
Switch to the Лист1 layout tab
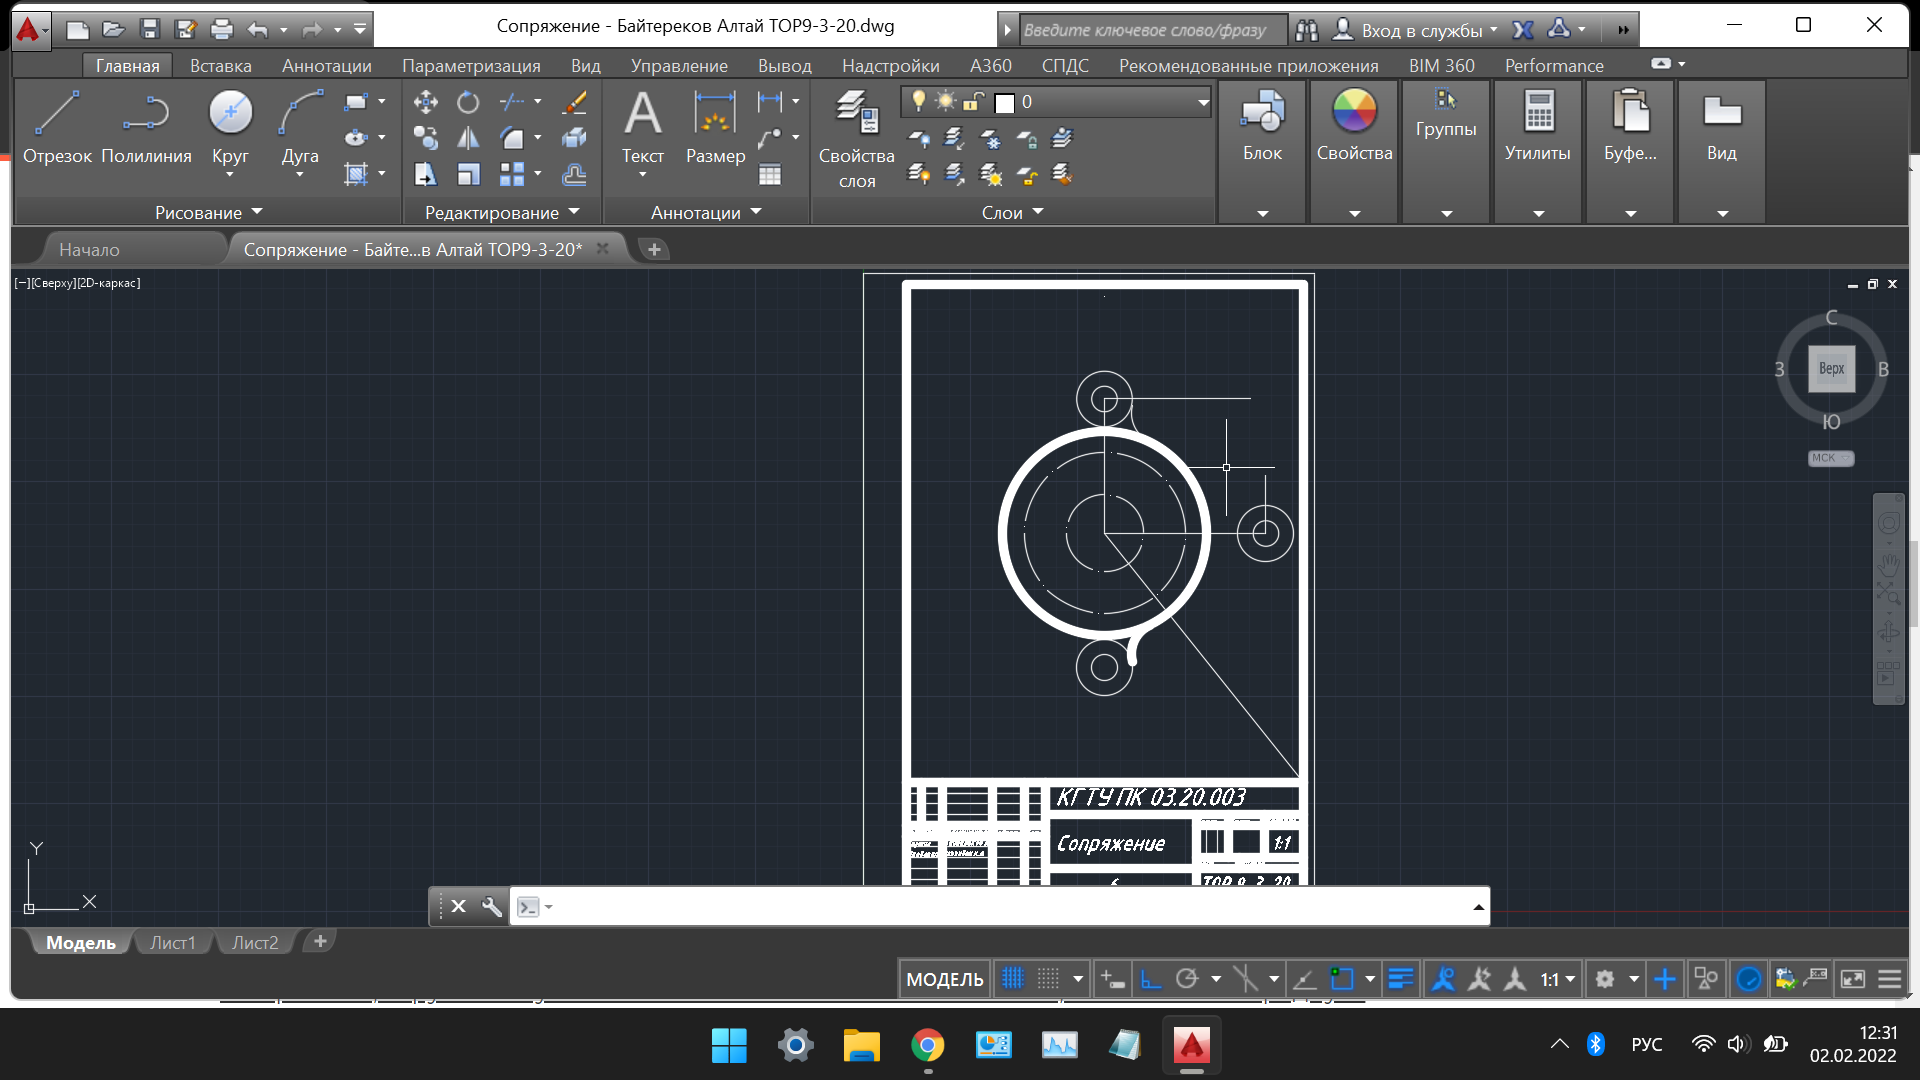(x=173, y=942)
